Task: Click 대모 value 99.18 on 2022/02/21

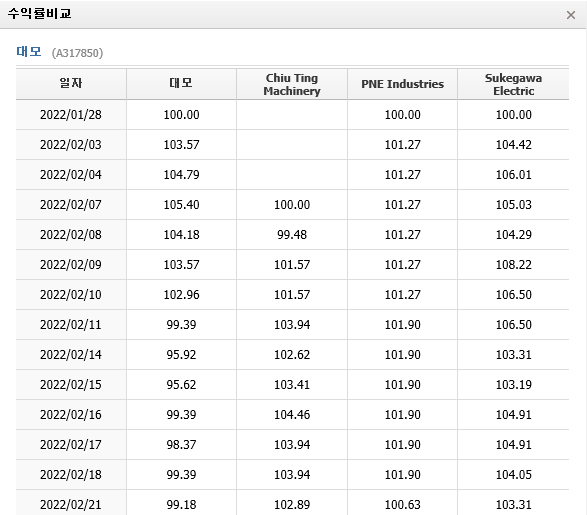Action: [181, 504]
